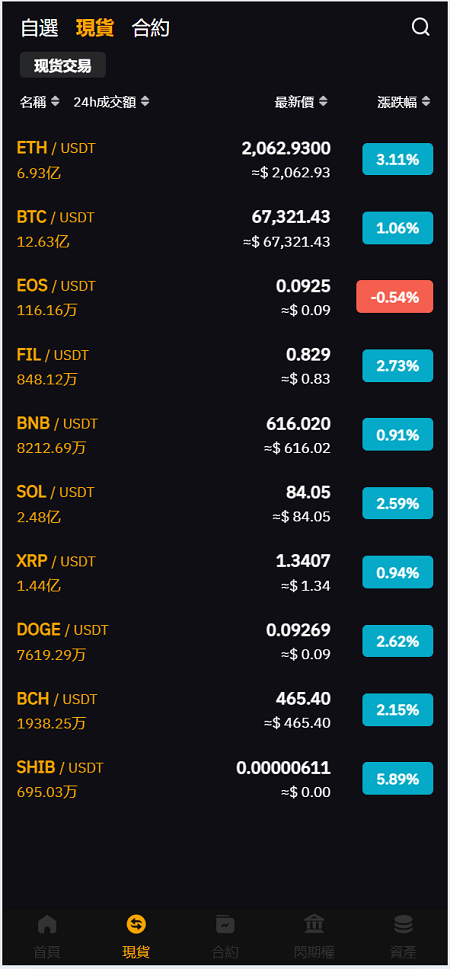450x969 pixels.
Task: Open the 資產 assets coin-stack icon
Action: (x=403, y=925)
